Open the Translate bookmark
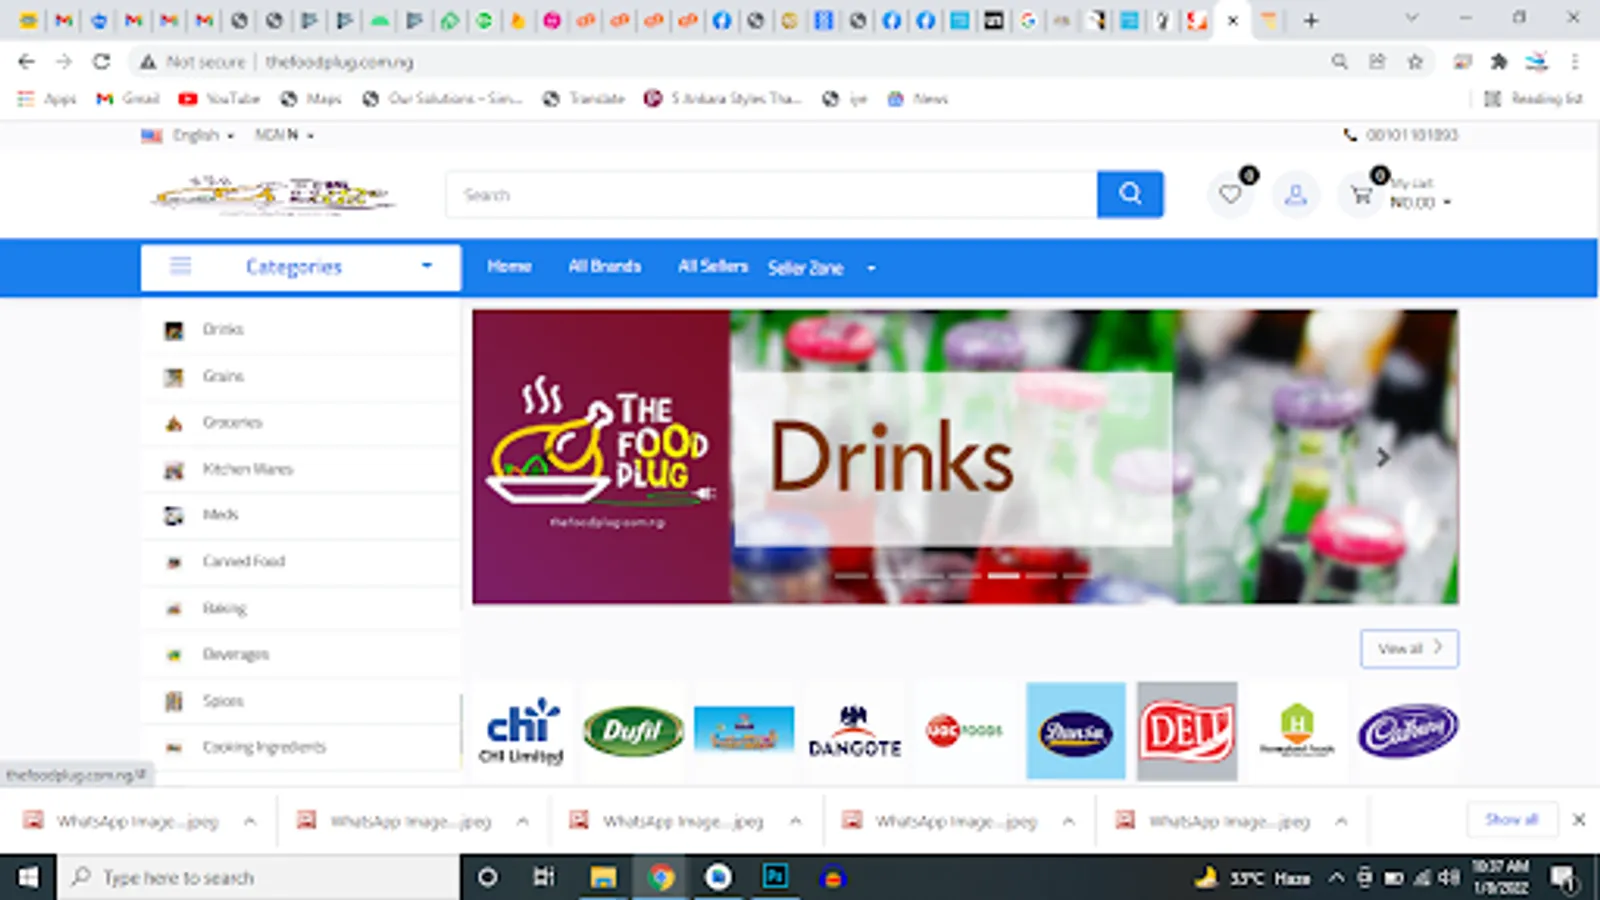The width and height of the screenshot is (1600, 900). tap(584, 98)
